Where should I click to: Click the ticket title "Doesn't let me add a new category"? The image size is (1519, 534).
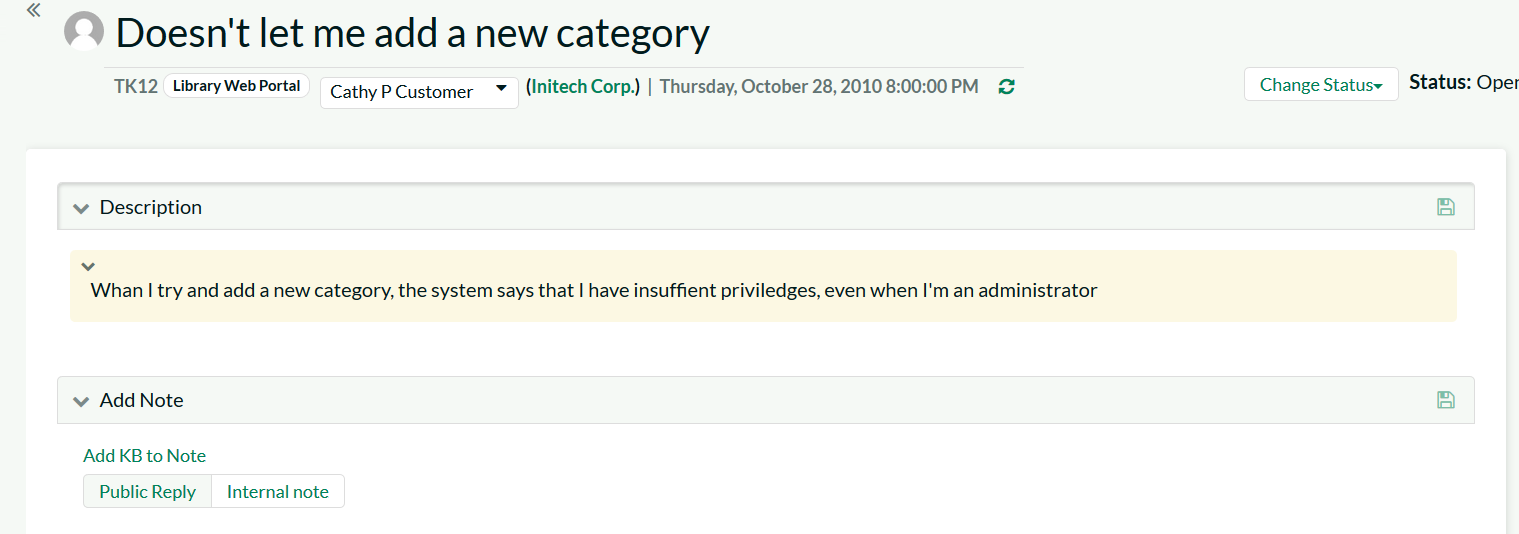click(x=412, y=33)
